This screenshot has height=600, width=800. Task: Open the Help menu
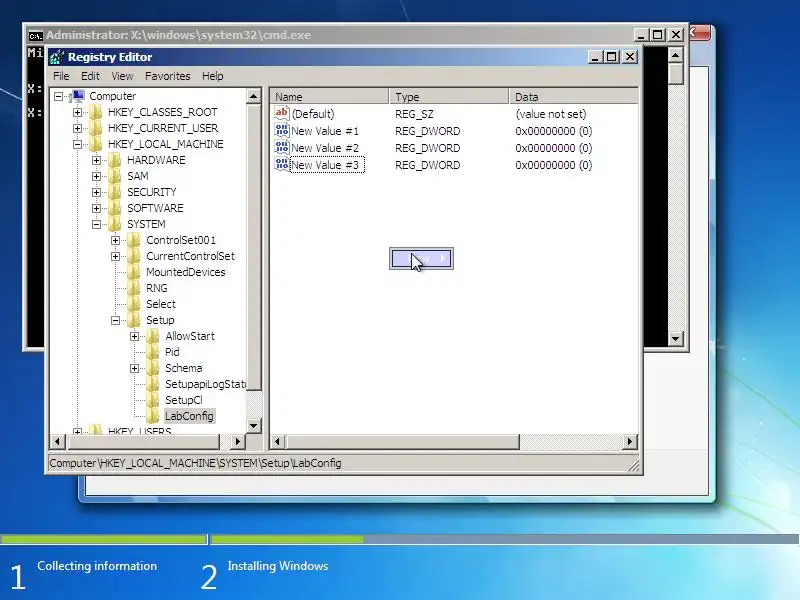[x=213, y=76]
